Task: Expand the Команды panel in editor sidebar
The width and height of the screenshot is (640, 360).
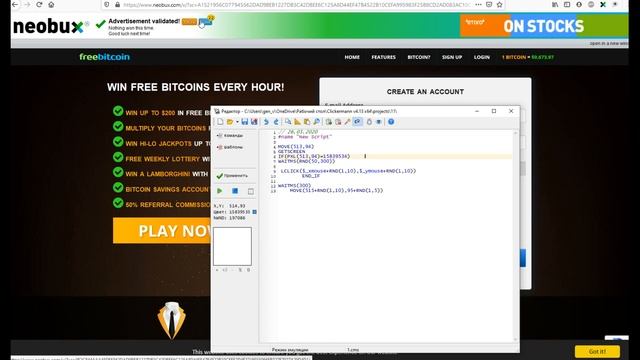Action: [x=231, y=136]
